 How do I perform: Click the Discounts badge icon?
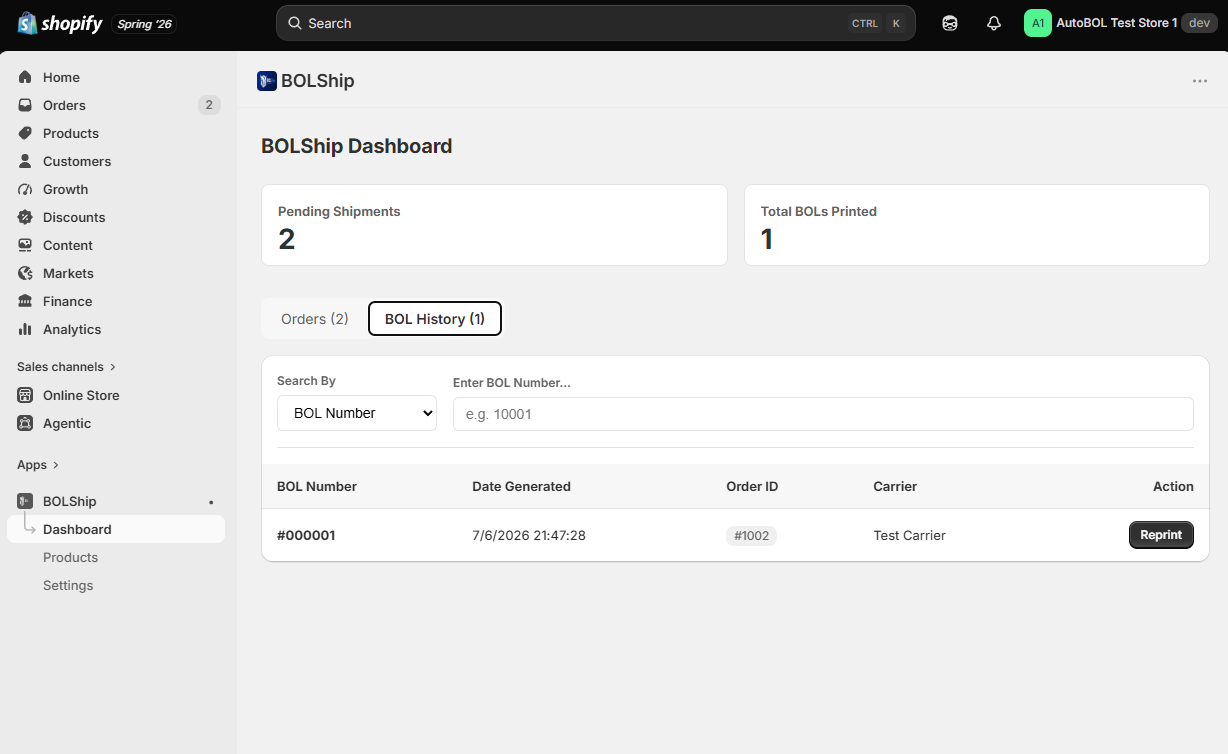[x=25, y=217]
